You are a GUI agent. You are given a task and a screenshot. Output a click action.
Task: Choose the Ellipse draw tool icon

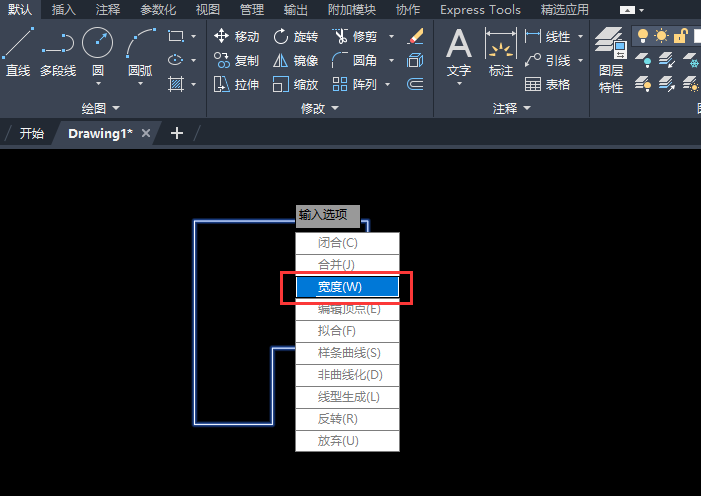click(x=176, y=60)
